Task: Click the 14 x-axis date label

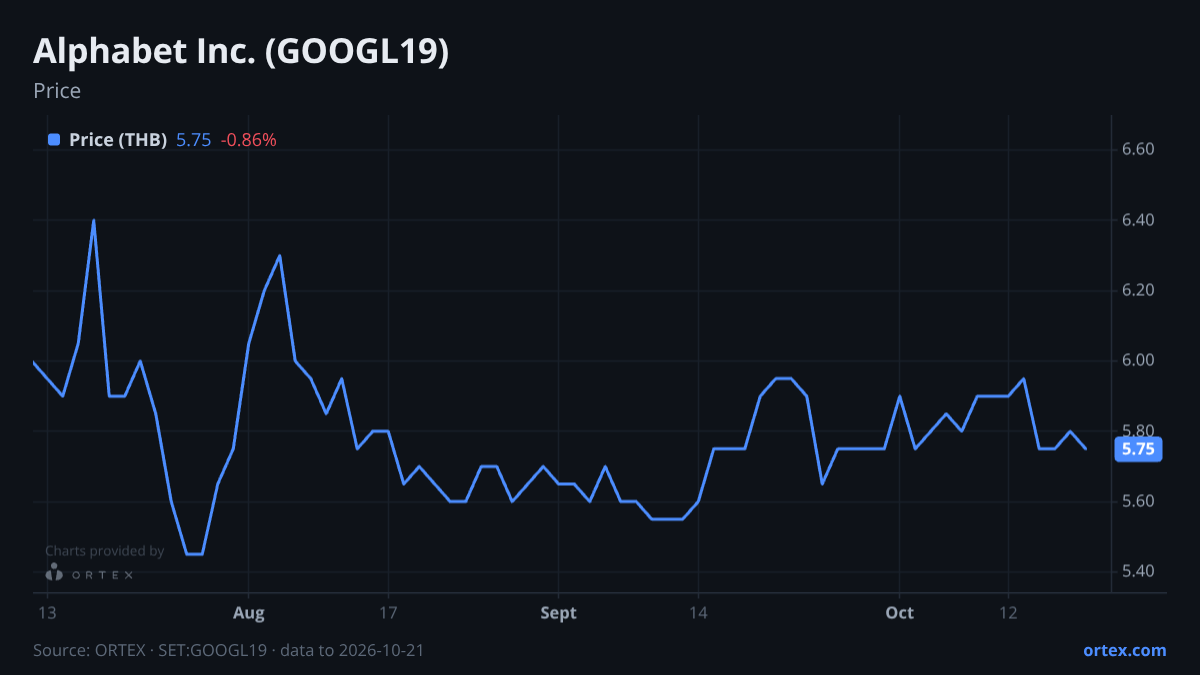Action: pos(698,613)
